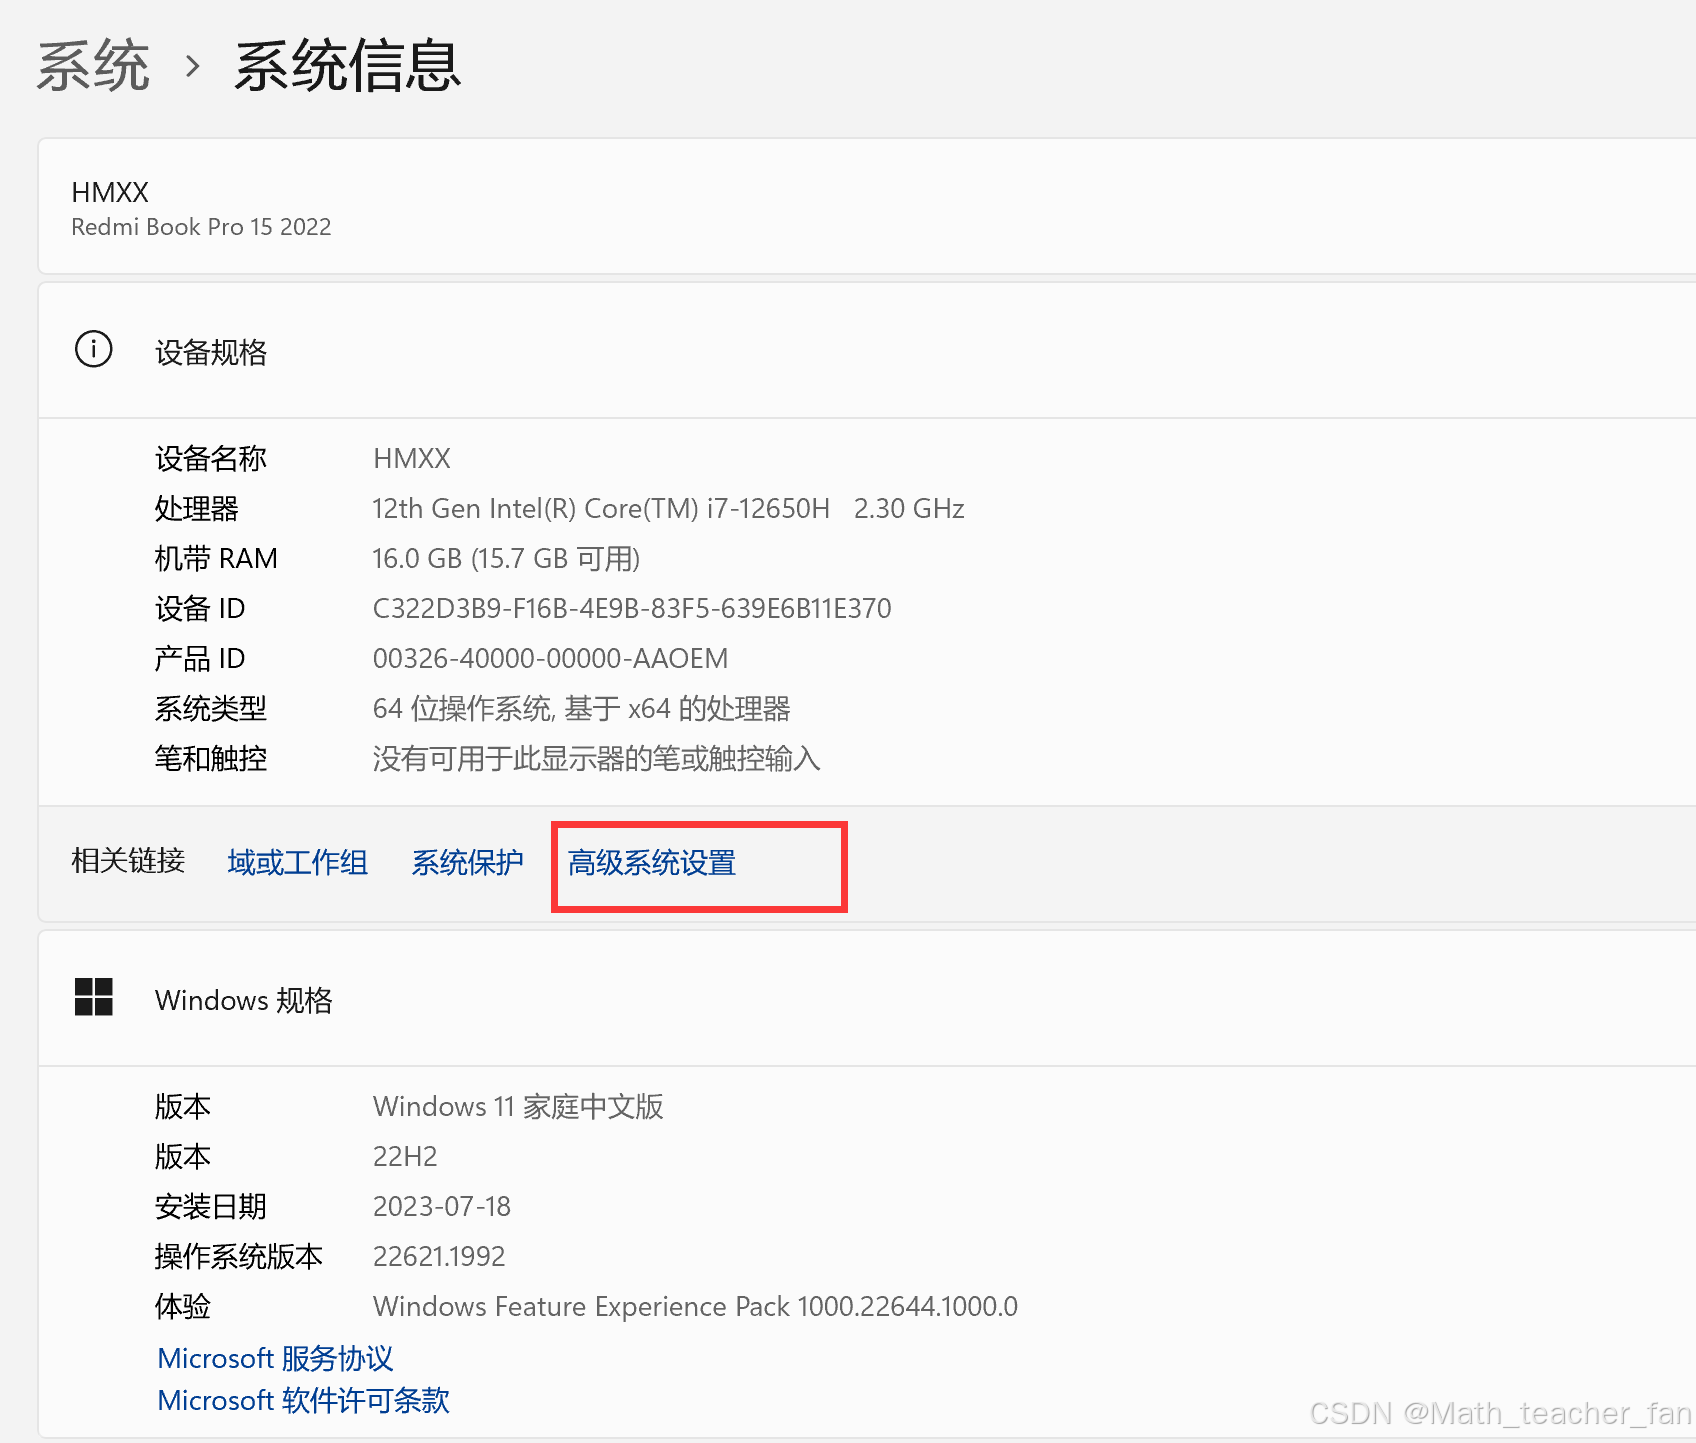The image size is (1696, 1443).
Task: Open the 系统保护 link
Action: [467, 862]
